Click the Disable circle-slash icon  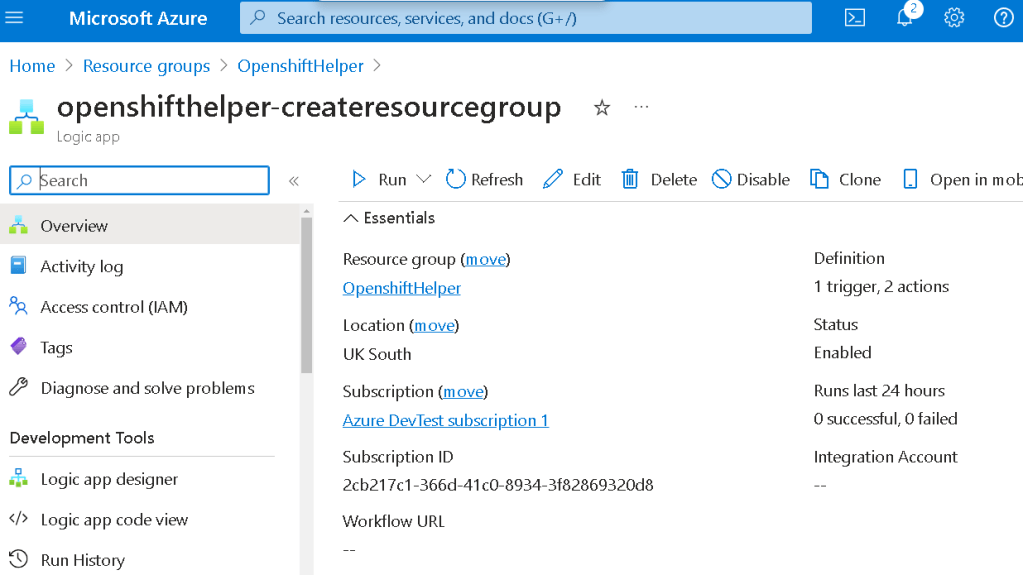tap(721, 179)
